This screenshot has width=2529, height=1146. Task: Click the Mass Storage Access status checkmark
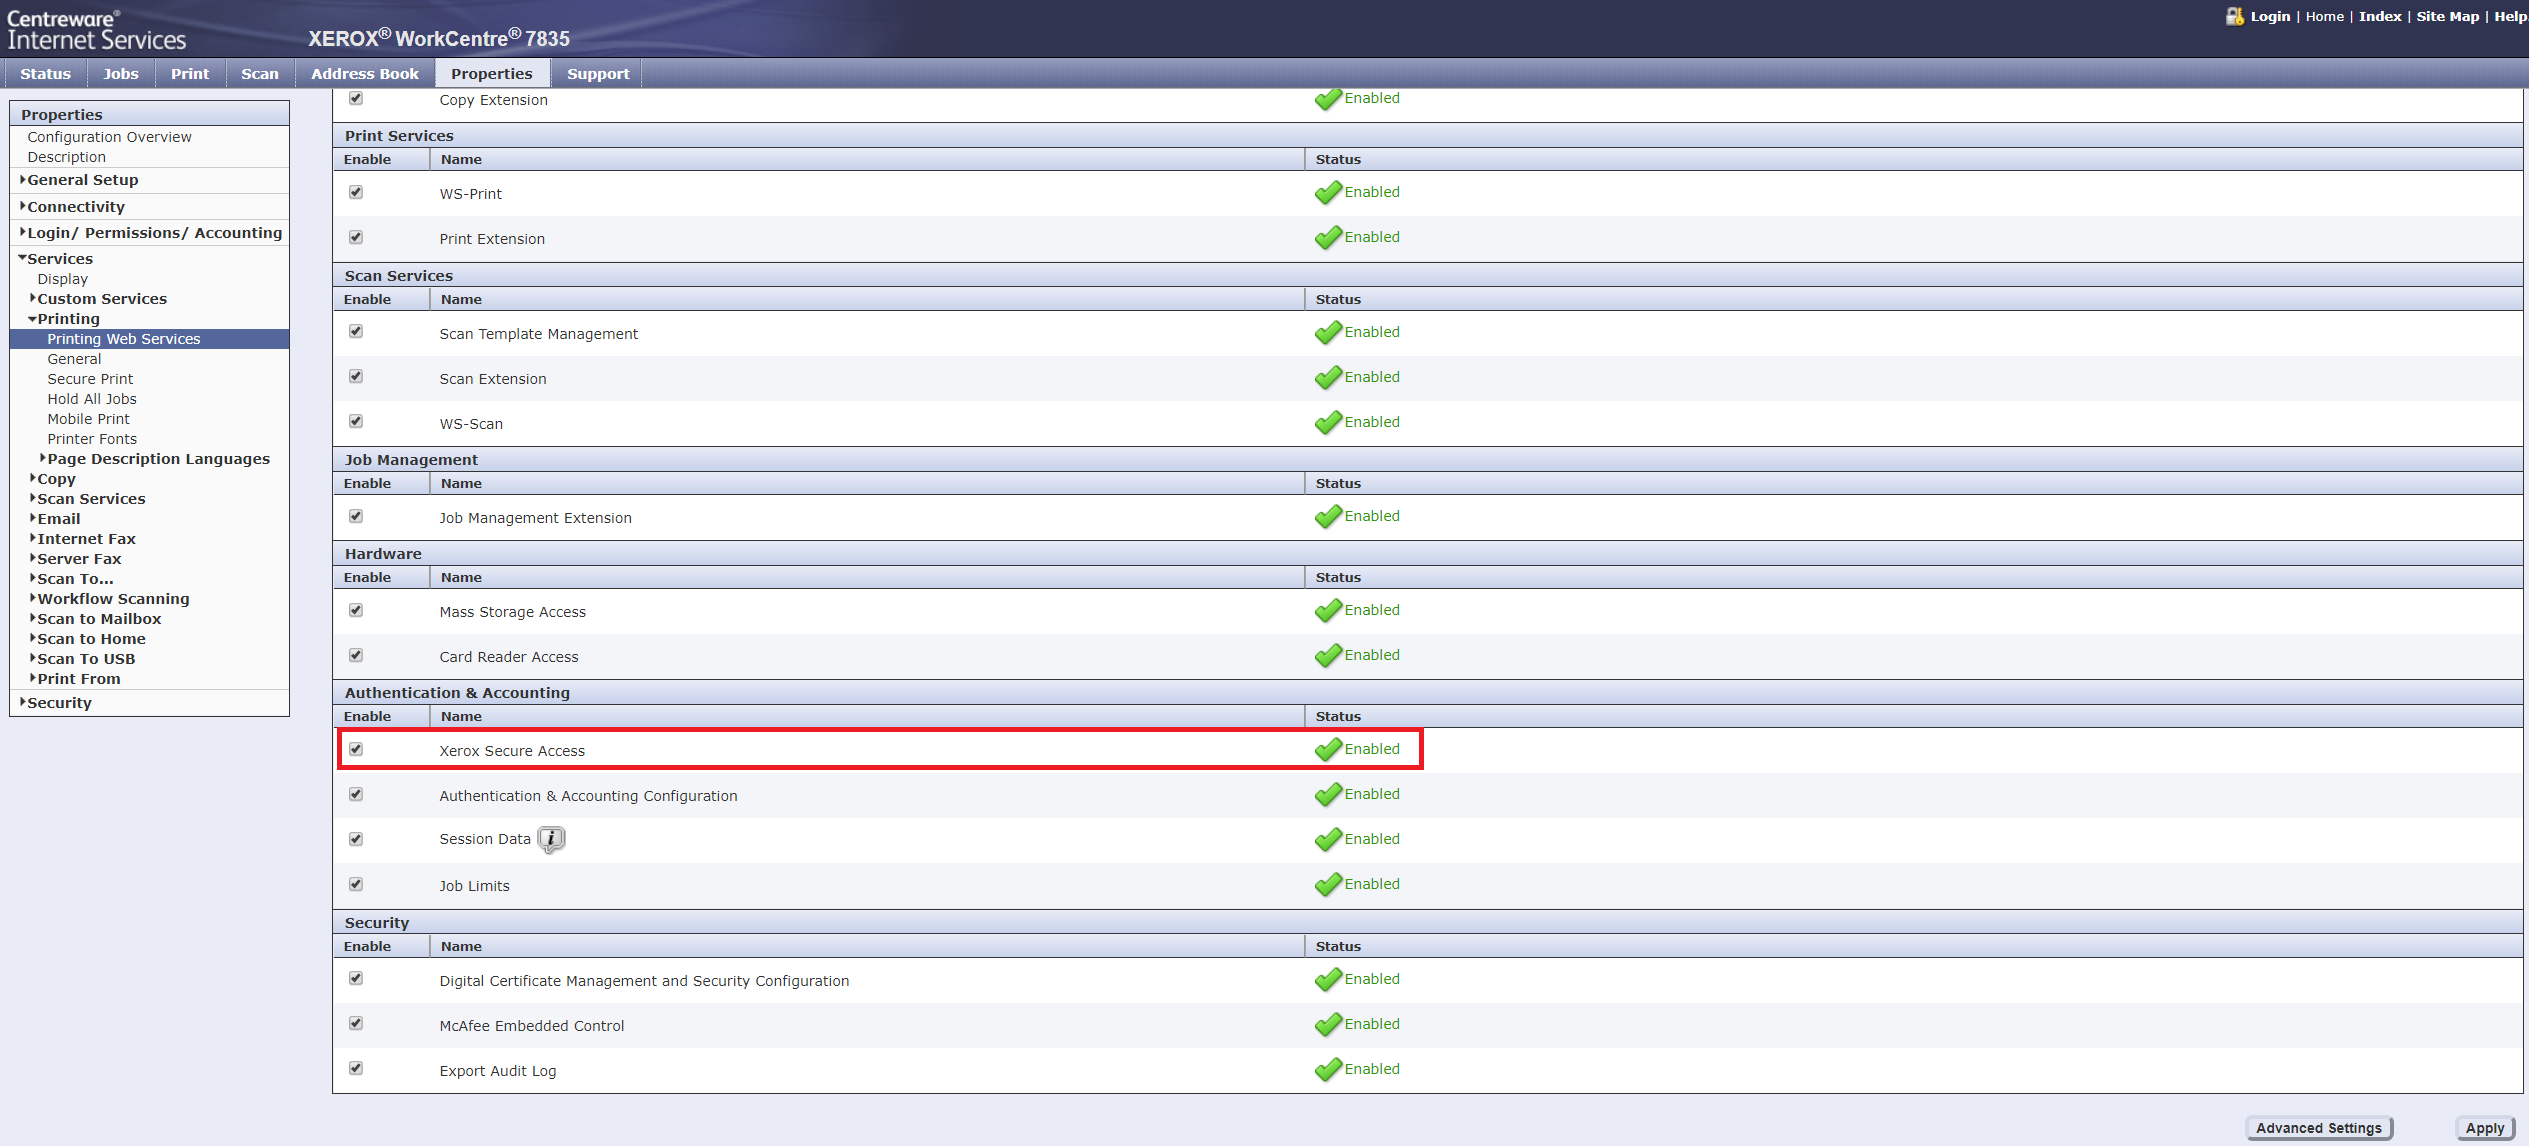coord(1328,611)
